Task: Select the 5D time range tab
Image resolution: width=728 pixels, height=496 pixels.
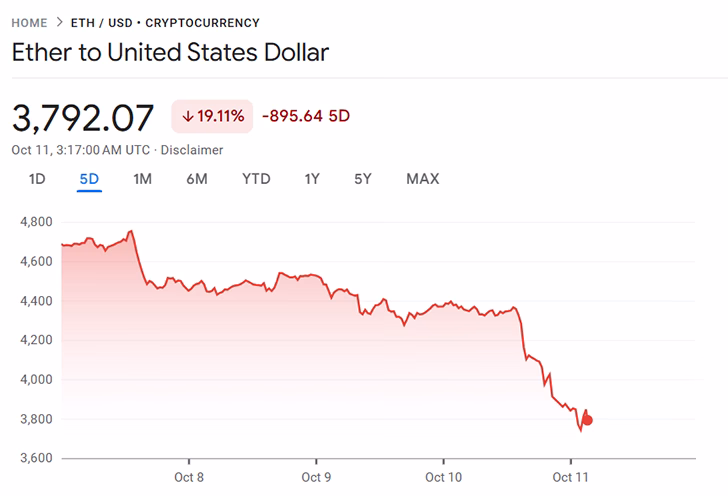Action: pos(90,179)
